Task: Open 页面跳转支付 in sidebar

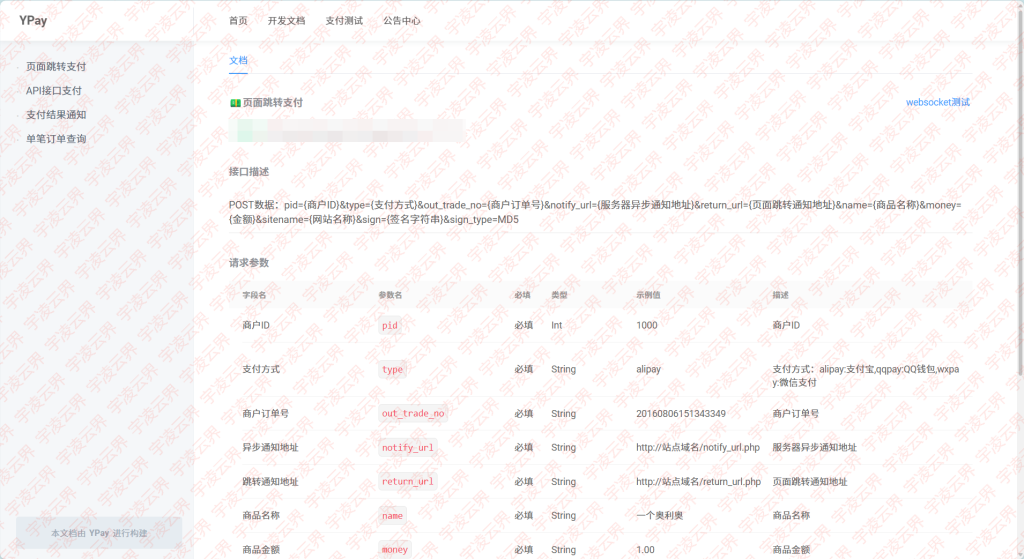Action: [x=56, y=67]
